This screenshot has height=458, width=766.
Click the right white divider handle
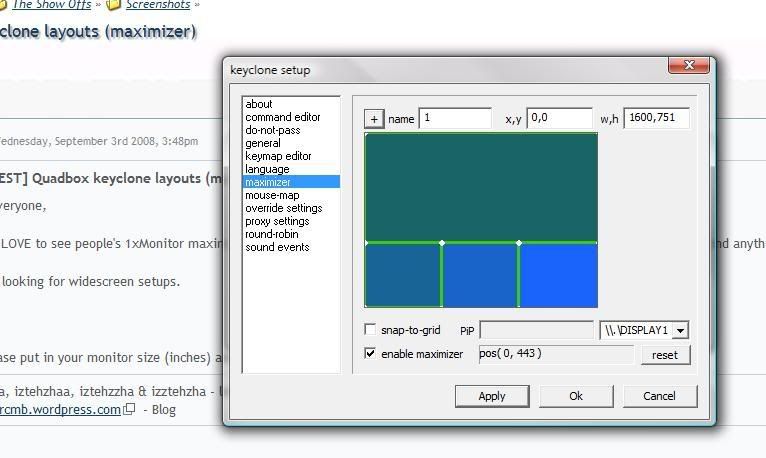pyautogui.click(x=519, y=243)
